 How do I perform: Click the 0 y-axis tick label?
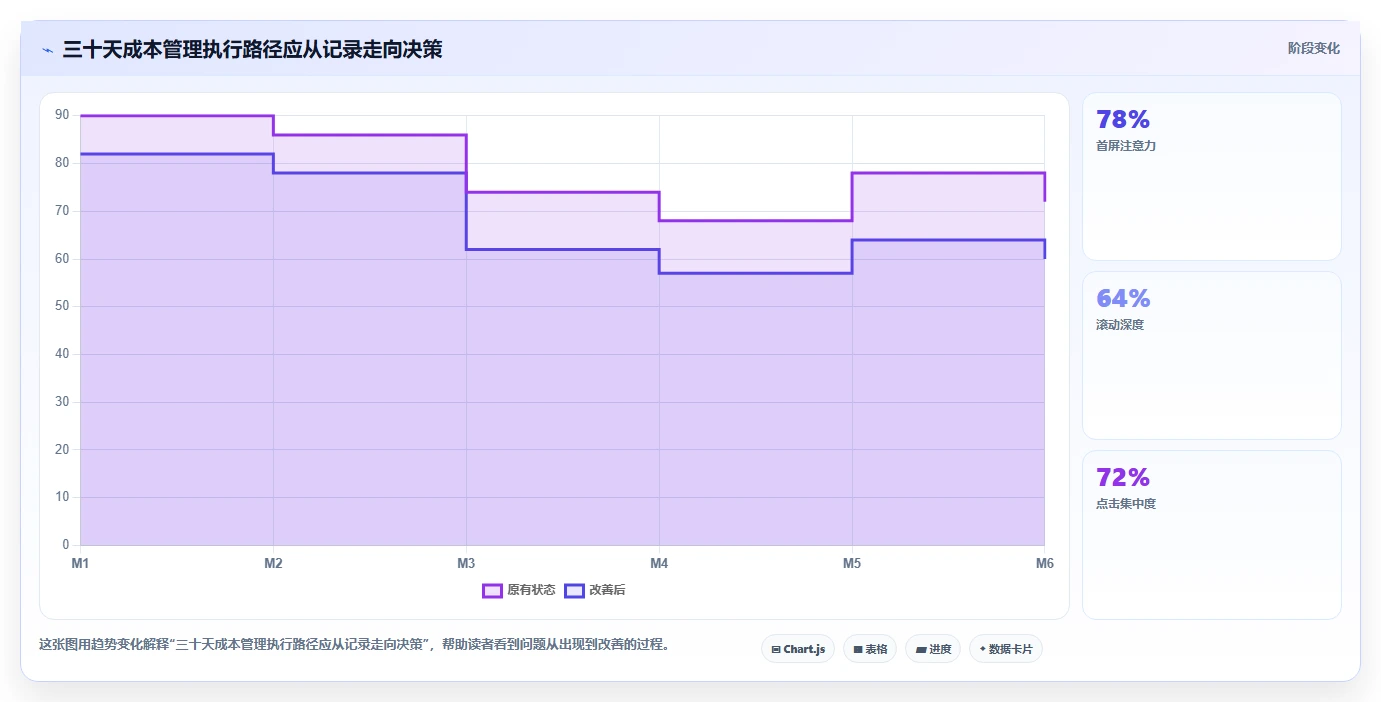click(x=66, y=545)
